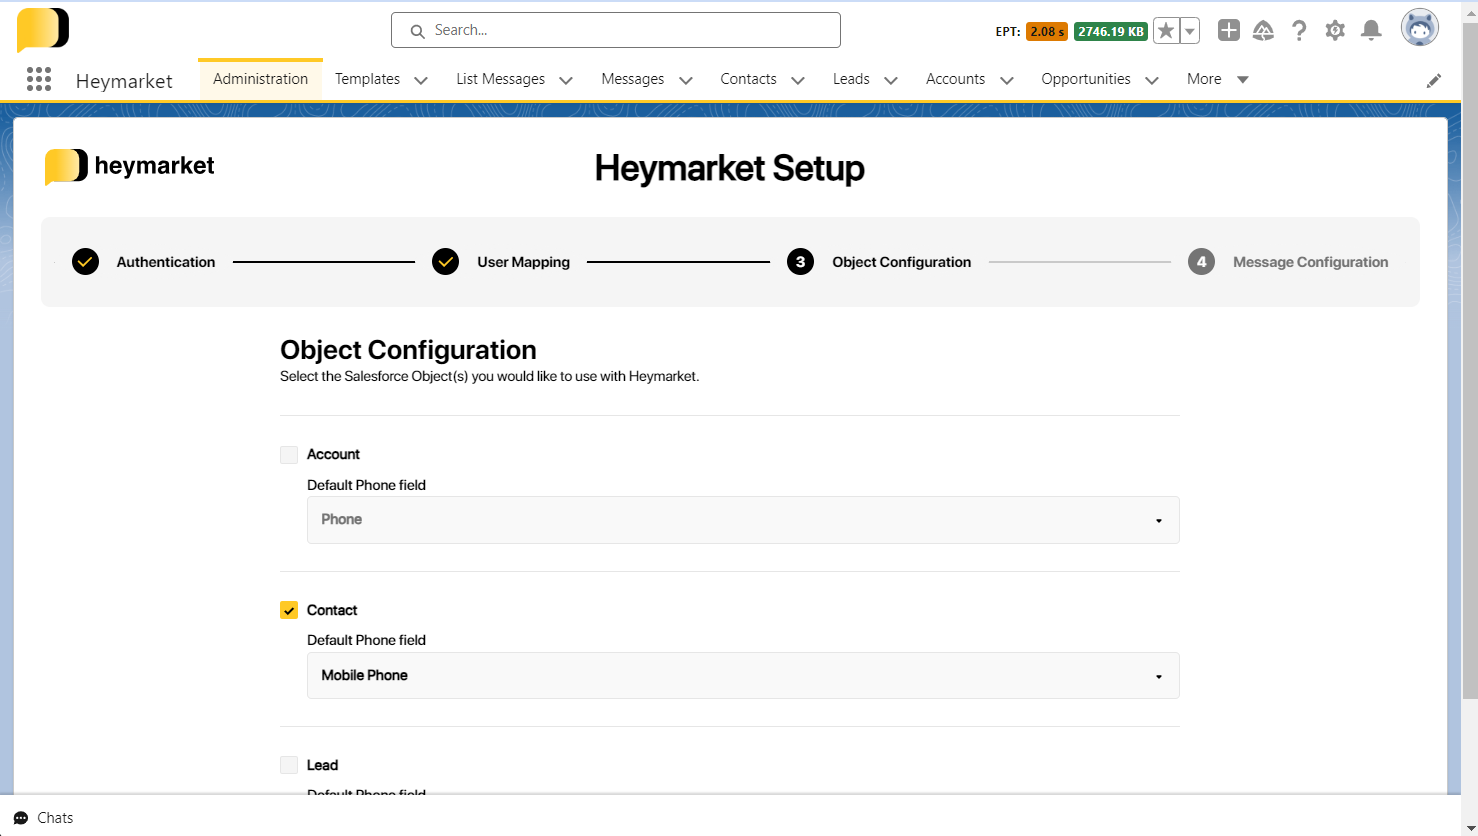The width and height of the screenshot is (1478, 836).
Task: Open the Contact Mobile Phone dropdown
Action: pyautogui.click(x=743, y=675)
